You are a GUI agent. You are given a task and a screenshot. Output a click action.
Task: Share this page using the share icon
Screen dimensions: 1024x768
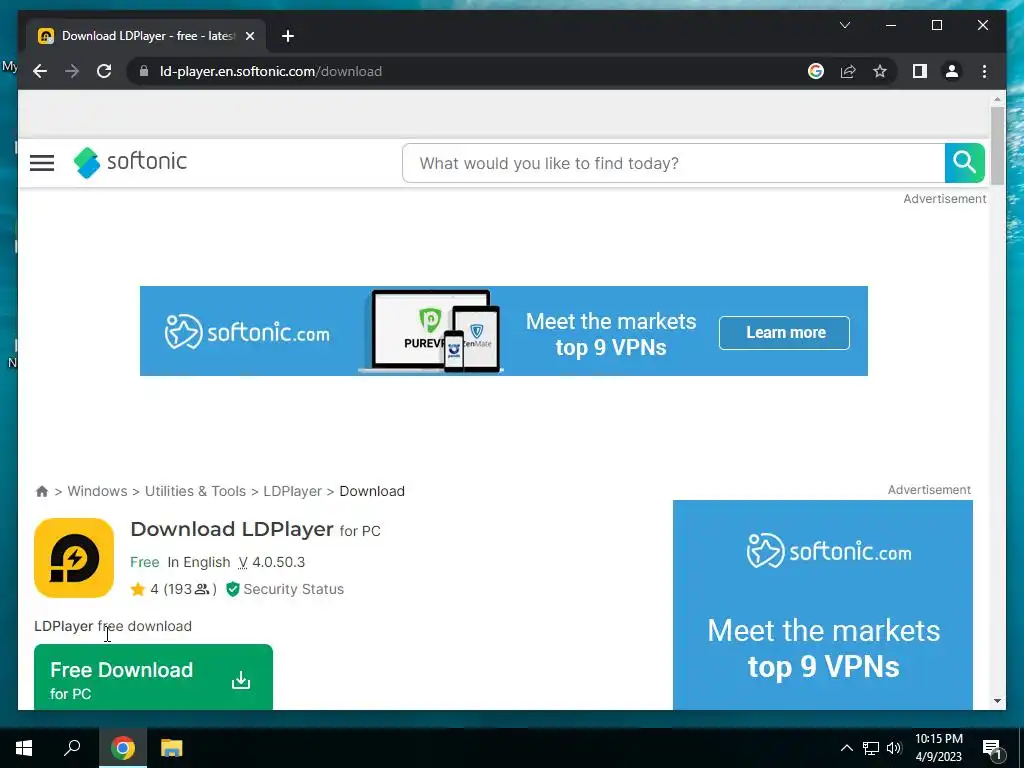tap(848, 71)
